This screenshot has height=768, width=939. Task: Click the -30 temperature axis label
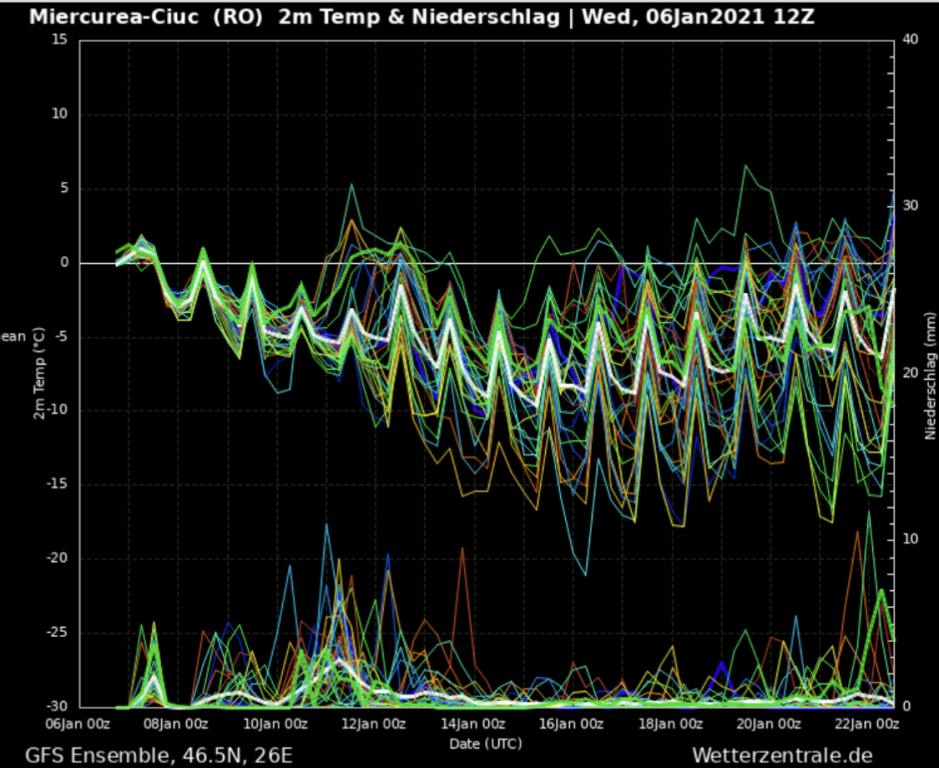[54, 707]
